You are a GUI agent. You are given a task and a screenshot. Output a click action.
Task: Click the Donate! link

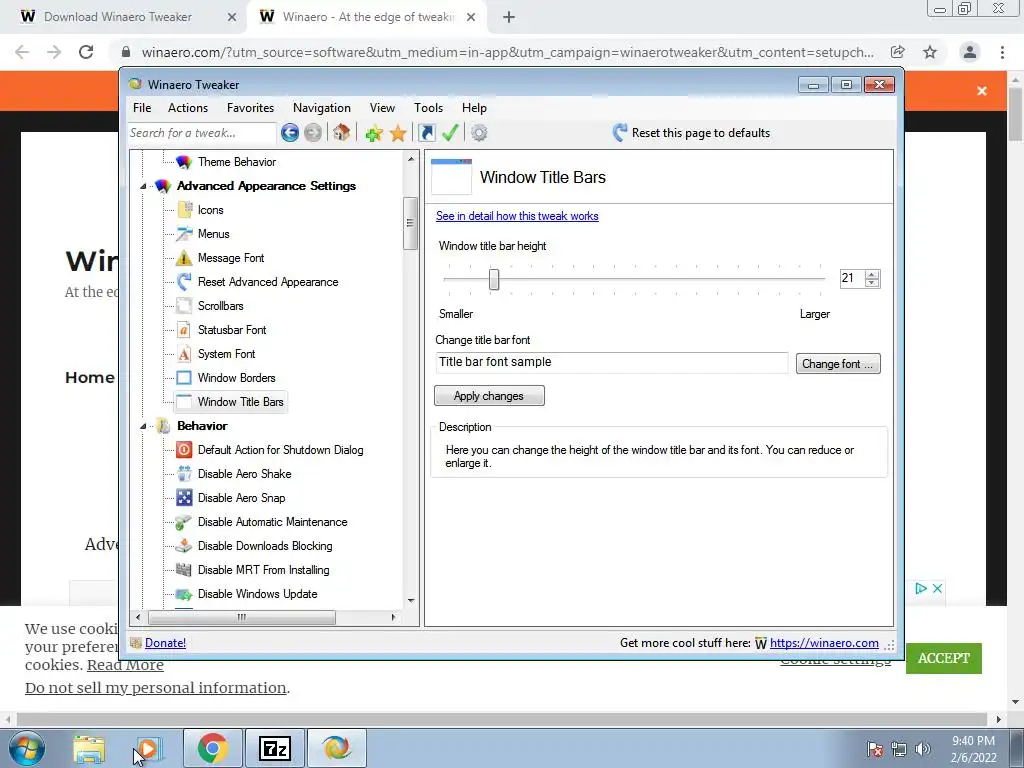(x=165, y=643)
